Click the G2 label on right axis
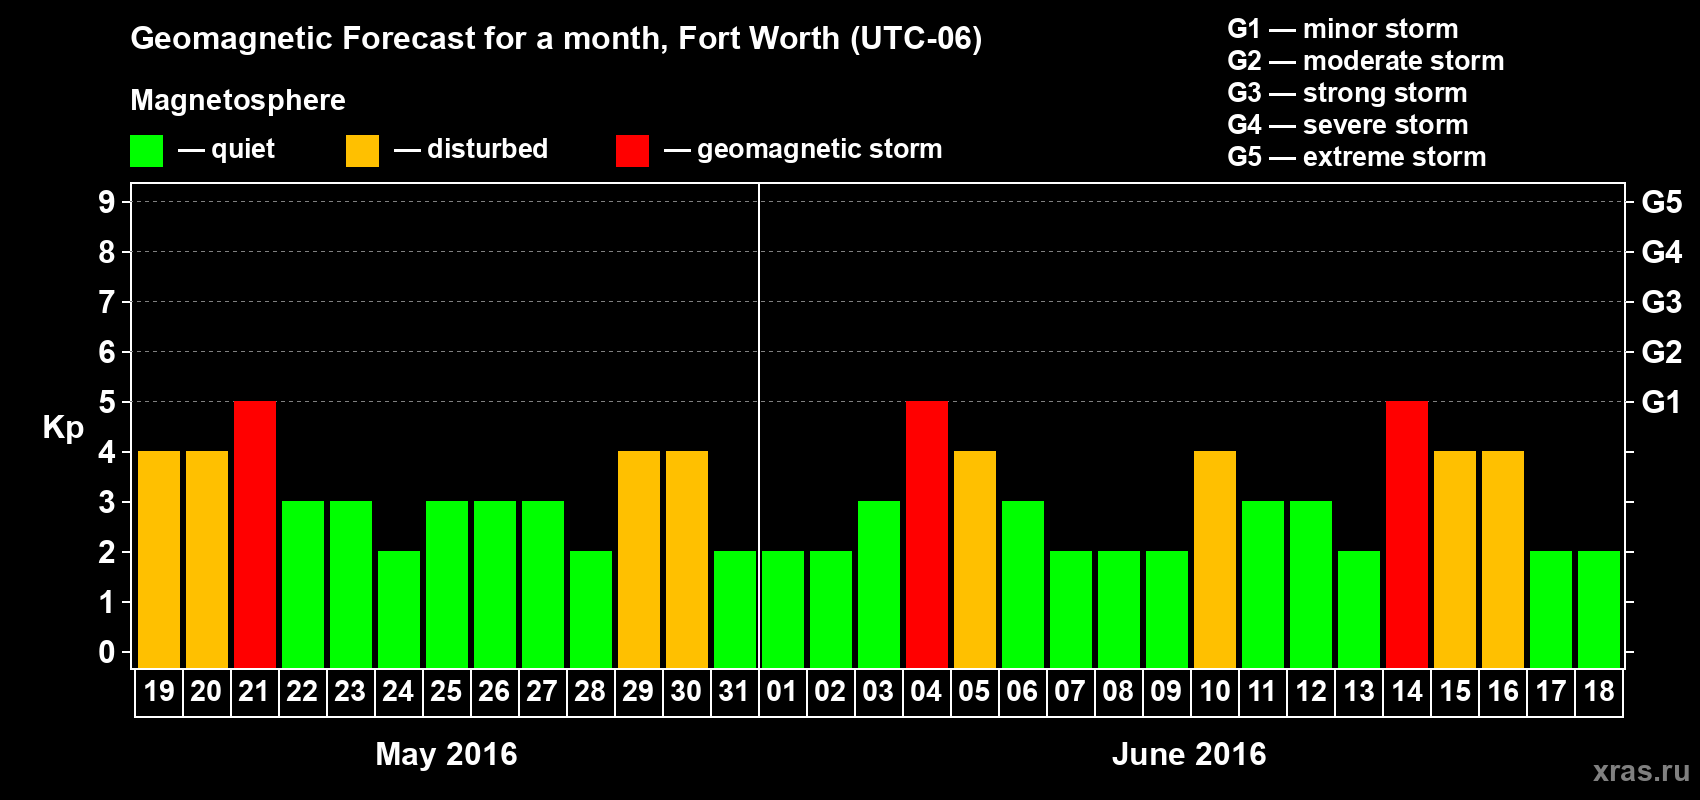The image size is (1700, 800). pyautogui.click(x=1662, y=352)
